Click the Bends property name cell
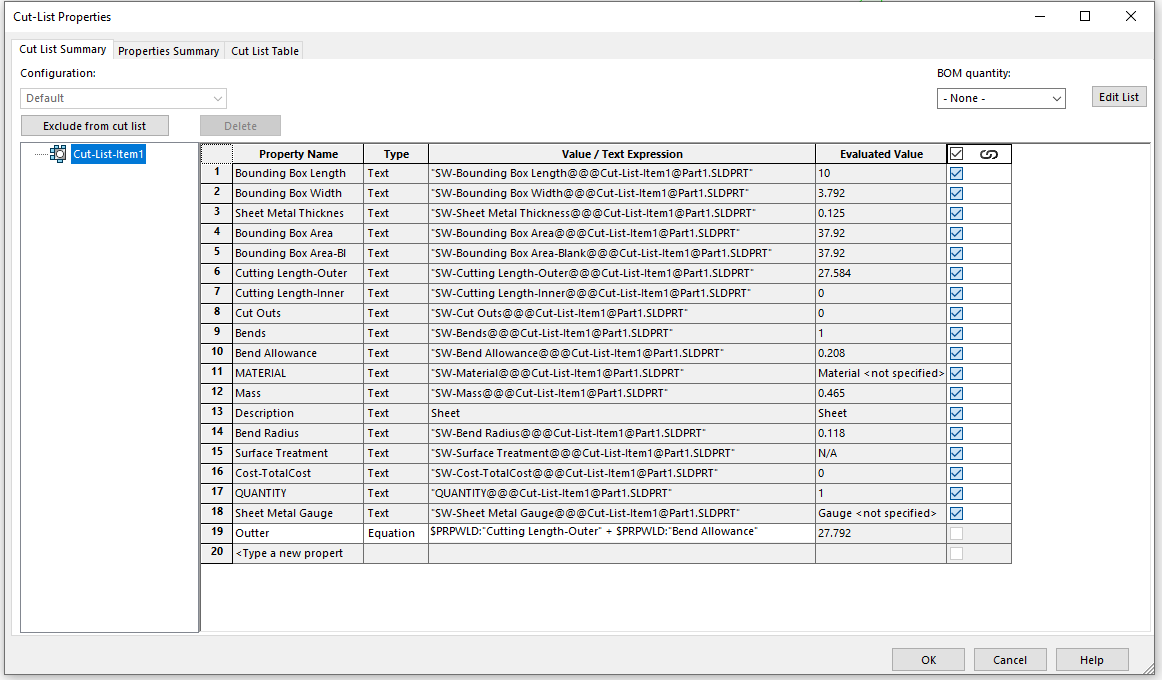 [x=298, y=333]
